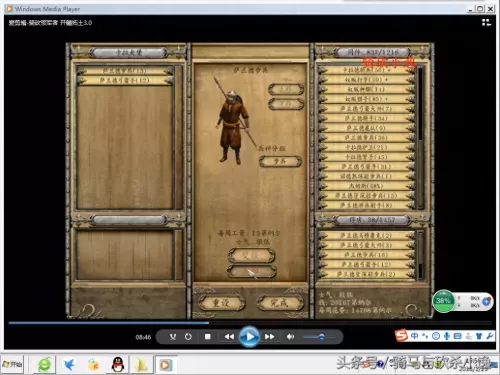This screenshot has height=375, width=500.
Task: Switch to library view icon top-right
Action: pos(486,22)
